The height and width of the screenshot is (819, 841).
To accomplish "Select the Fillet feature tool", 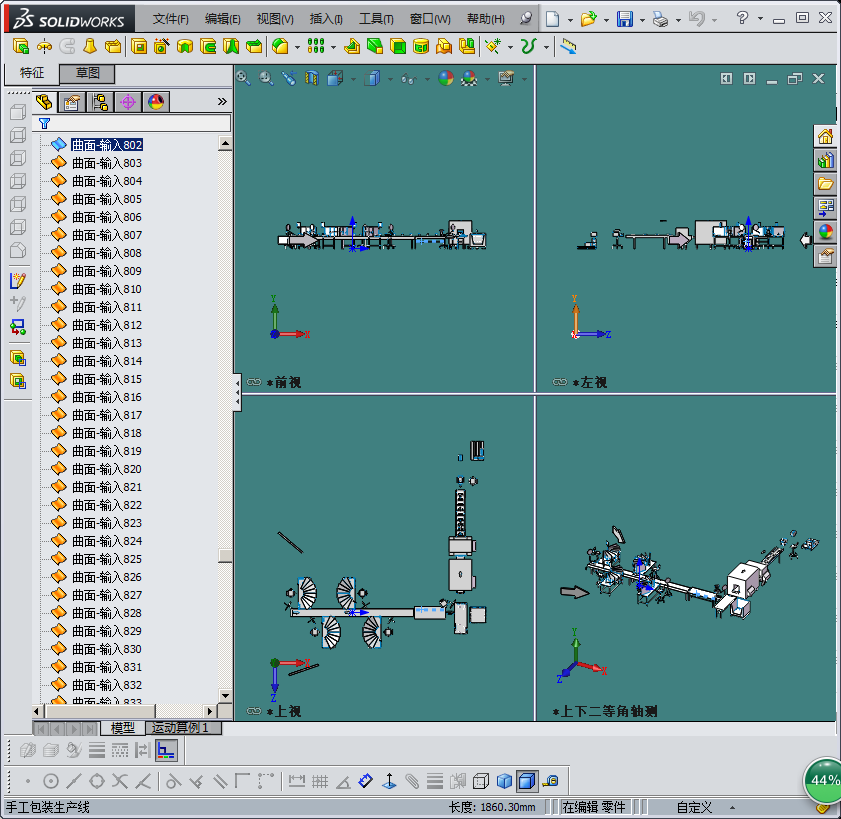I will tap(280, 47).
